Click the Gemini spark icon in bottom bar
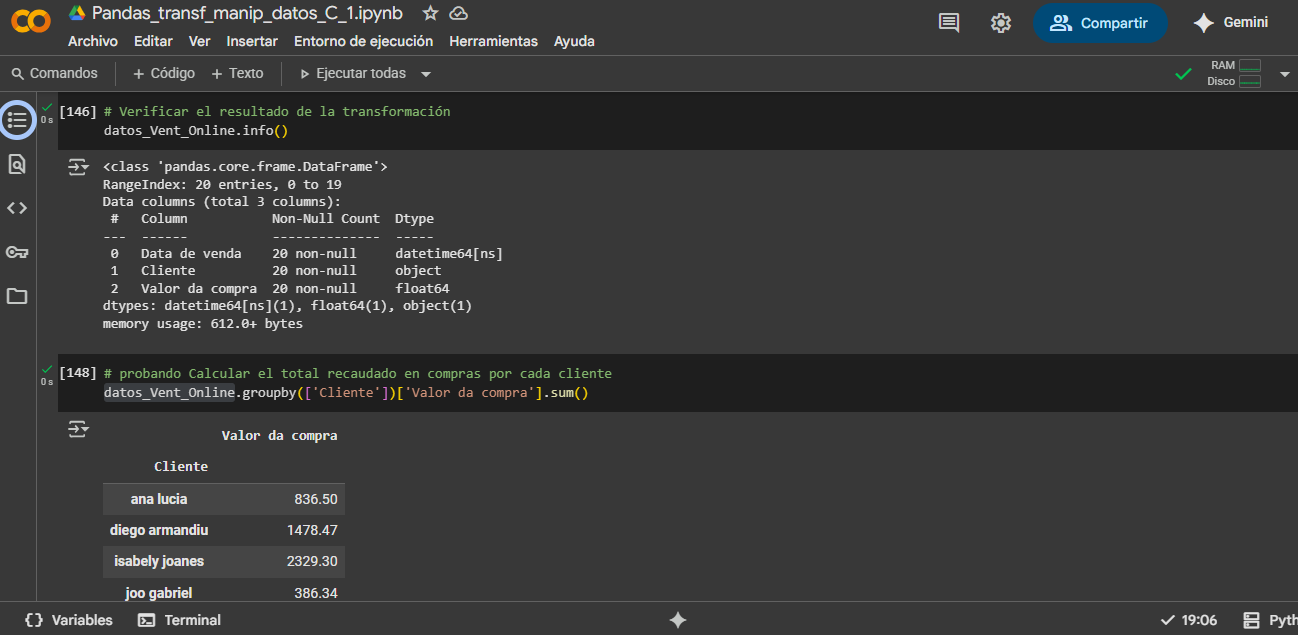Viewport: 1298px width, 635px height. tap(678, 620)
